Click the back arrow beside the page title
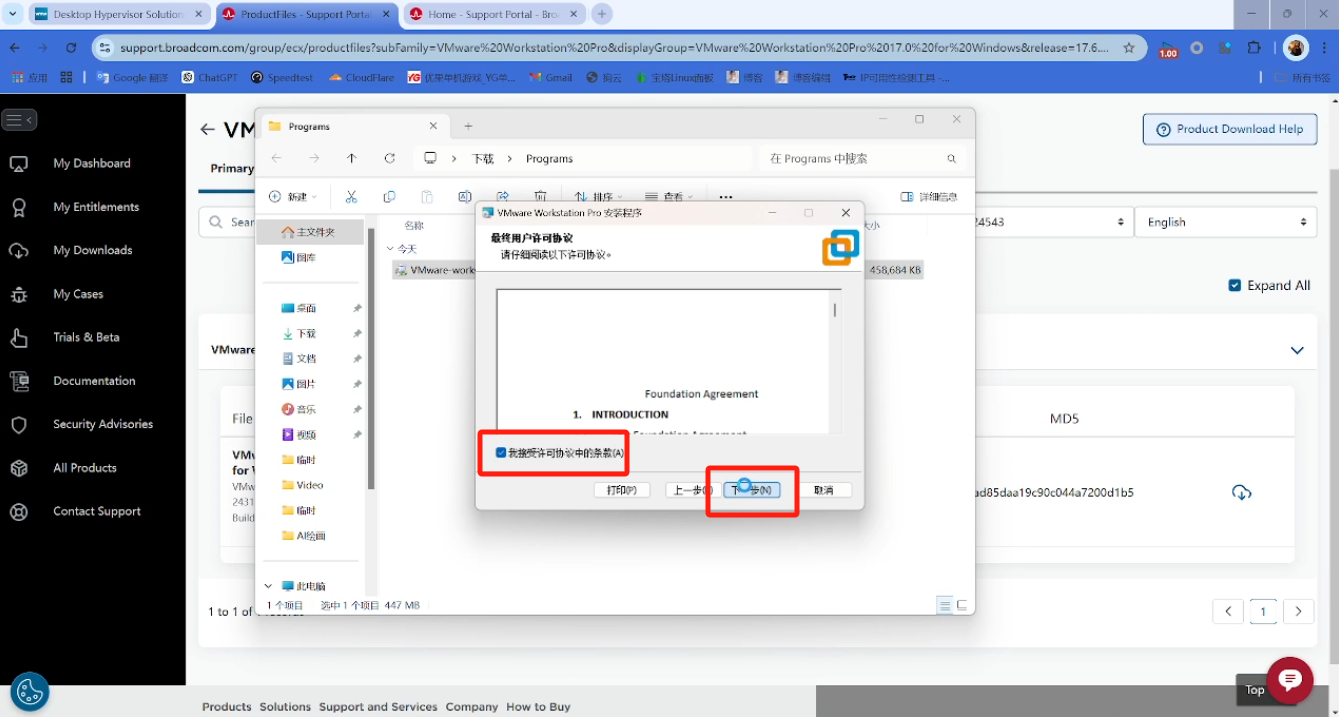 tap(207, 129)
